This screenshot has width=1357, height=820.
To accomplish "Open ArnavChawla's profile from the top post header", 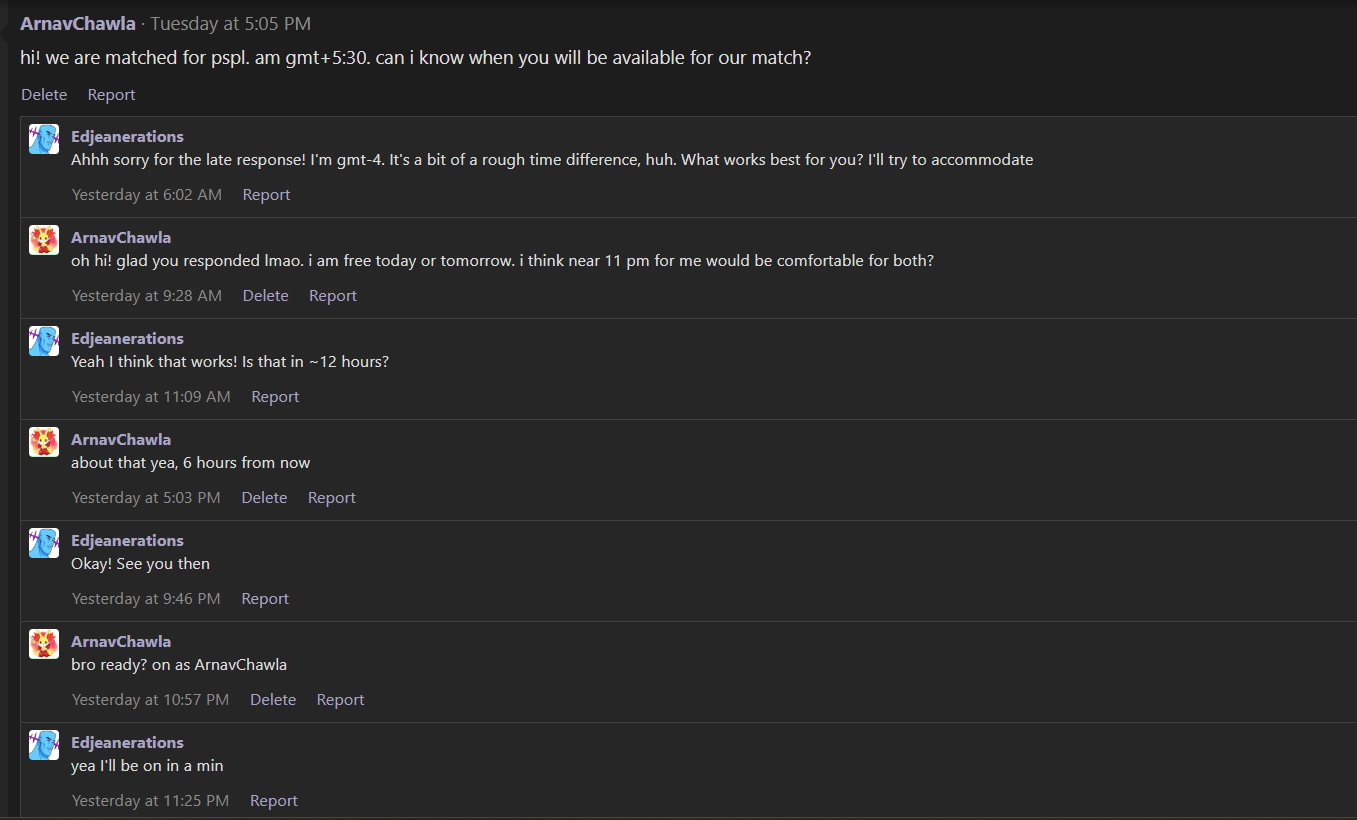I will (78, 24).
